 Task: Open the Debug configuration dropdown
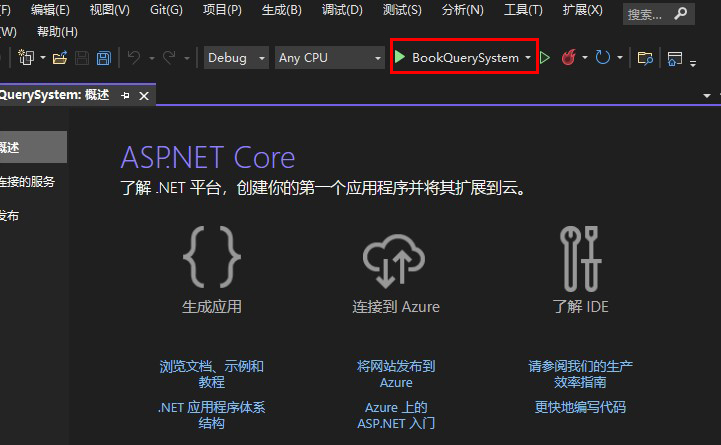pos(236,58)
